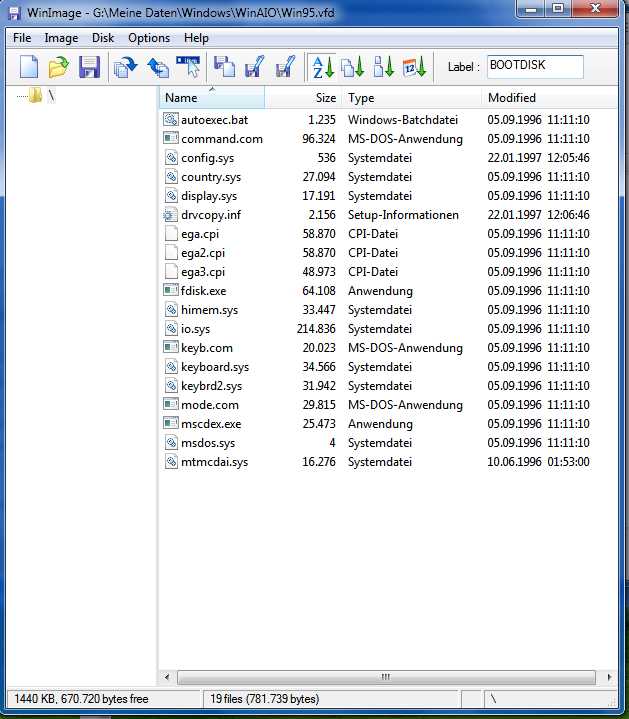
Task: Click the sort by date calendar icon
Action: [414, 67]
